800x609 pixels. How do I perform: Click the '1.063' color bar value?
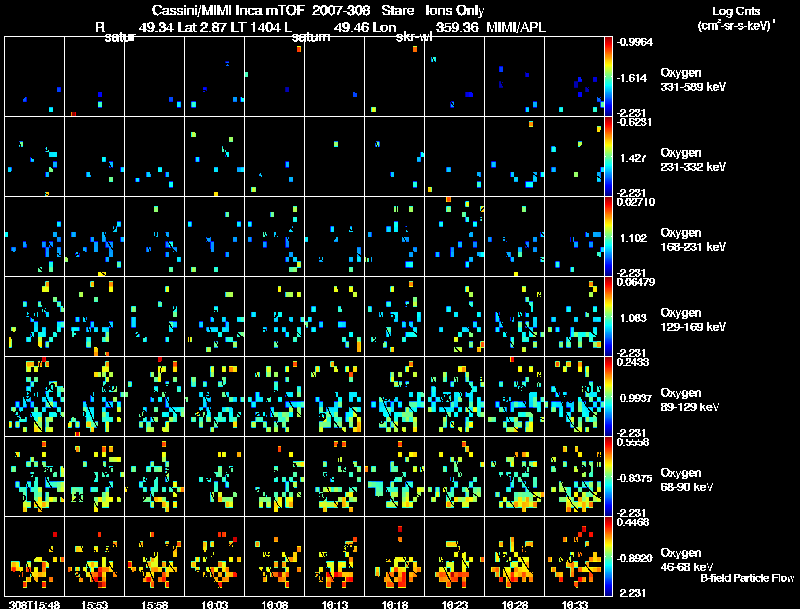point(633,318)
